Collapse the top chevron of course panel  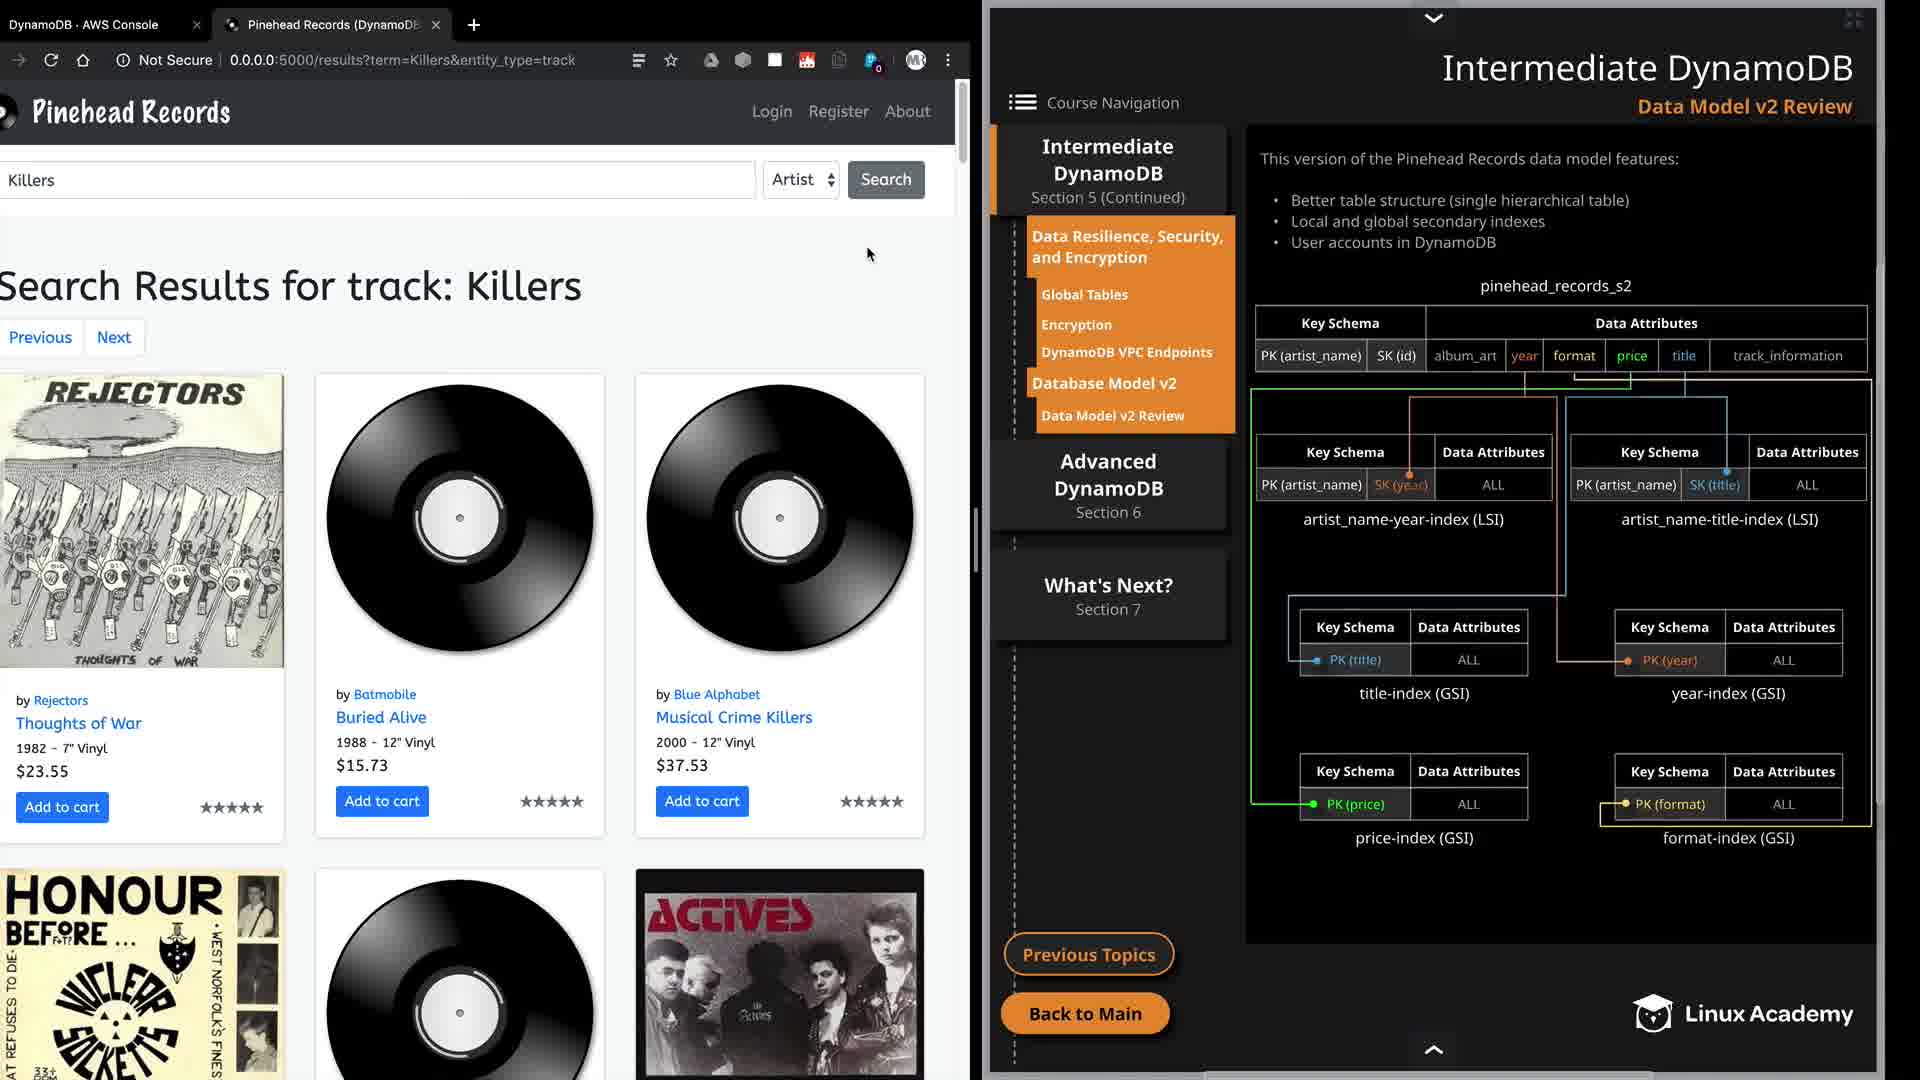[x=1433, y=18]
